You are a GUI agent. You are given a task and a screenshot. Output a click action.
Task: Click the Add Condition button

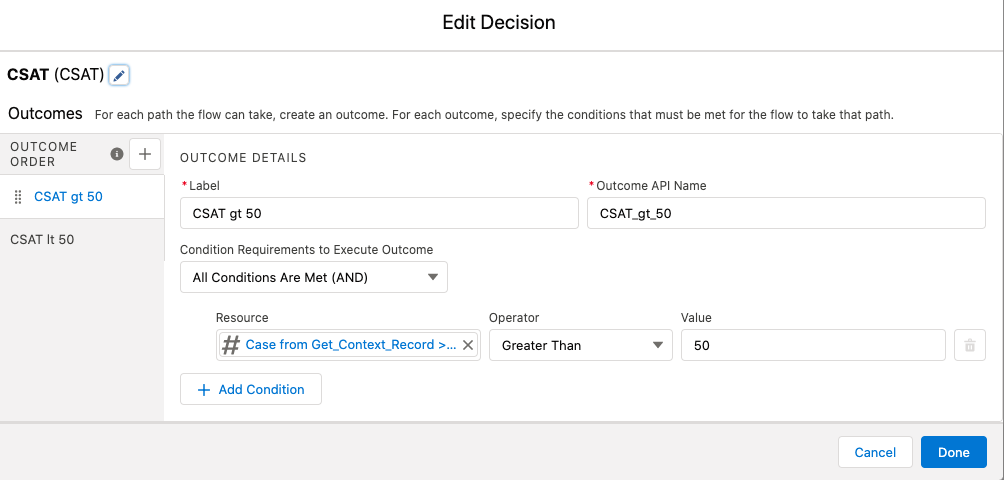pos(251,389)
